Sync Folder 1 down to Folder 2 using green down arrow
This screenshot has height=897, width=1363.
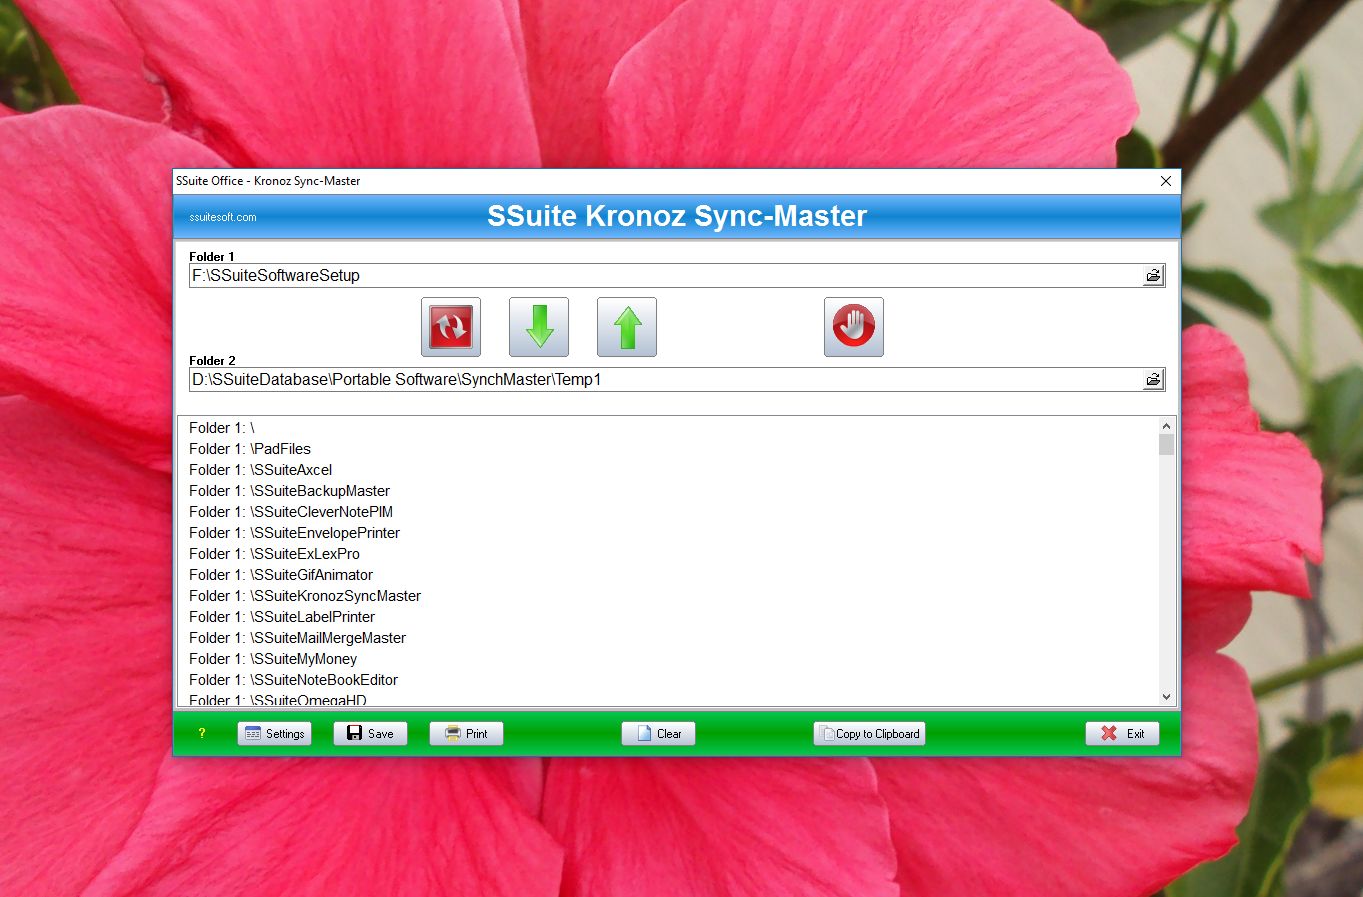538,326
